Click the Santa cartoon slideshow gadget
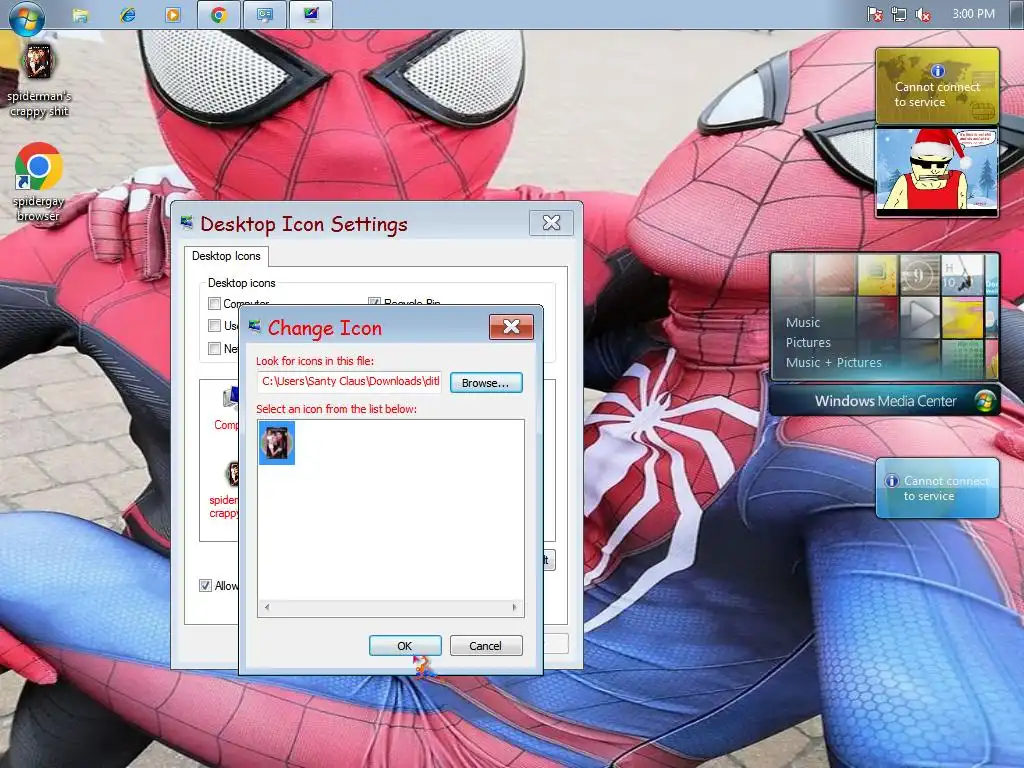 click(x=937, y=172)
